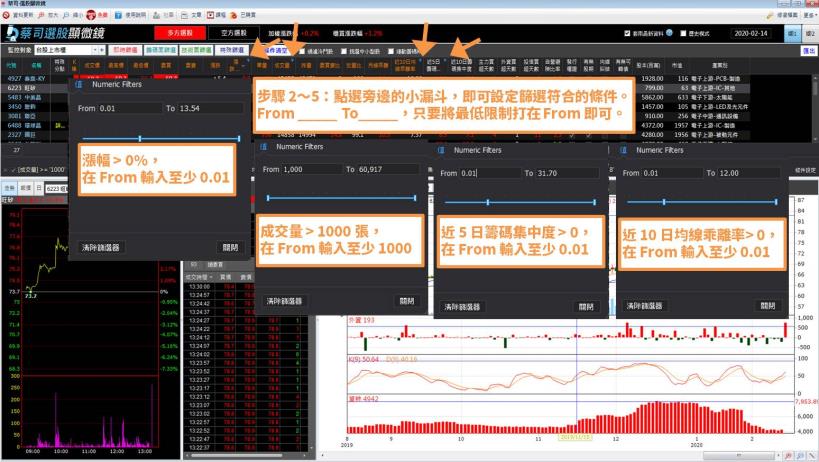819x462 pixels.
Task: Click the To field showing 60,917
Action: pos(388,170)
